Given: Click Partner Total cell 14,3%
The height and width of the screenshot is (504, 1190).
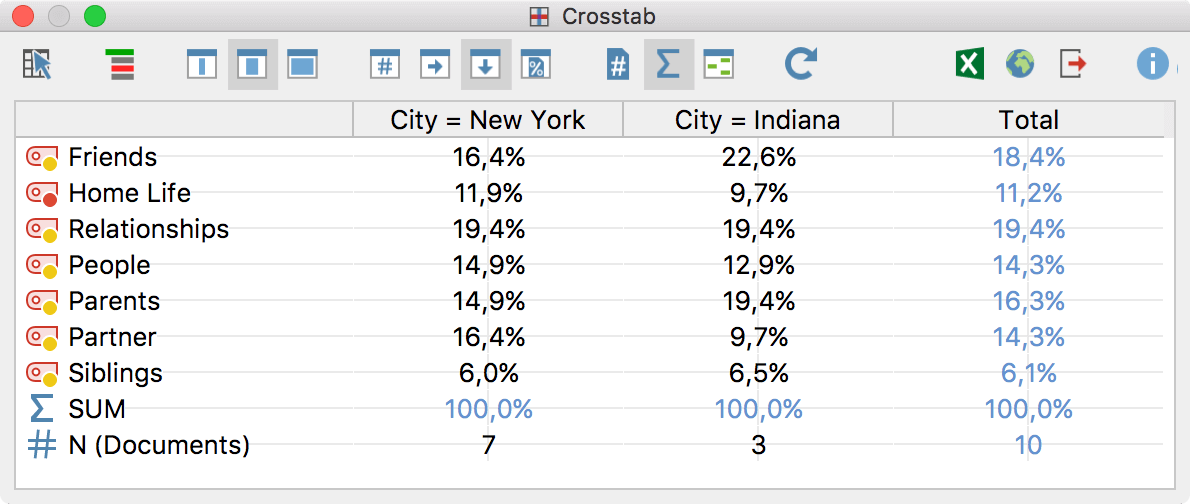Looking at the screenshot, I should 1029,336.
